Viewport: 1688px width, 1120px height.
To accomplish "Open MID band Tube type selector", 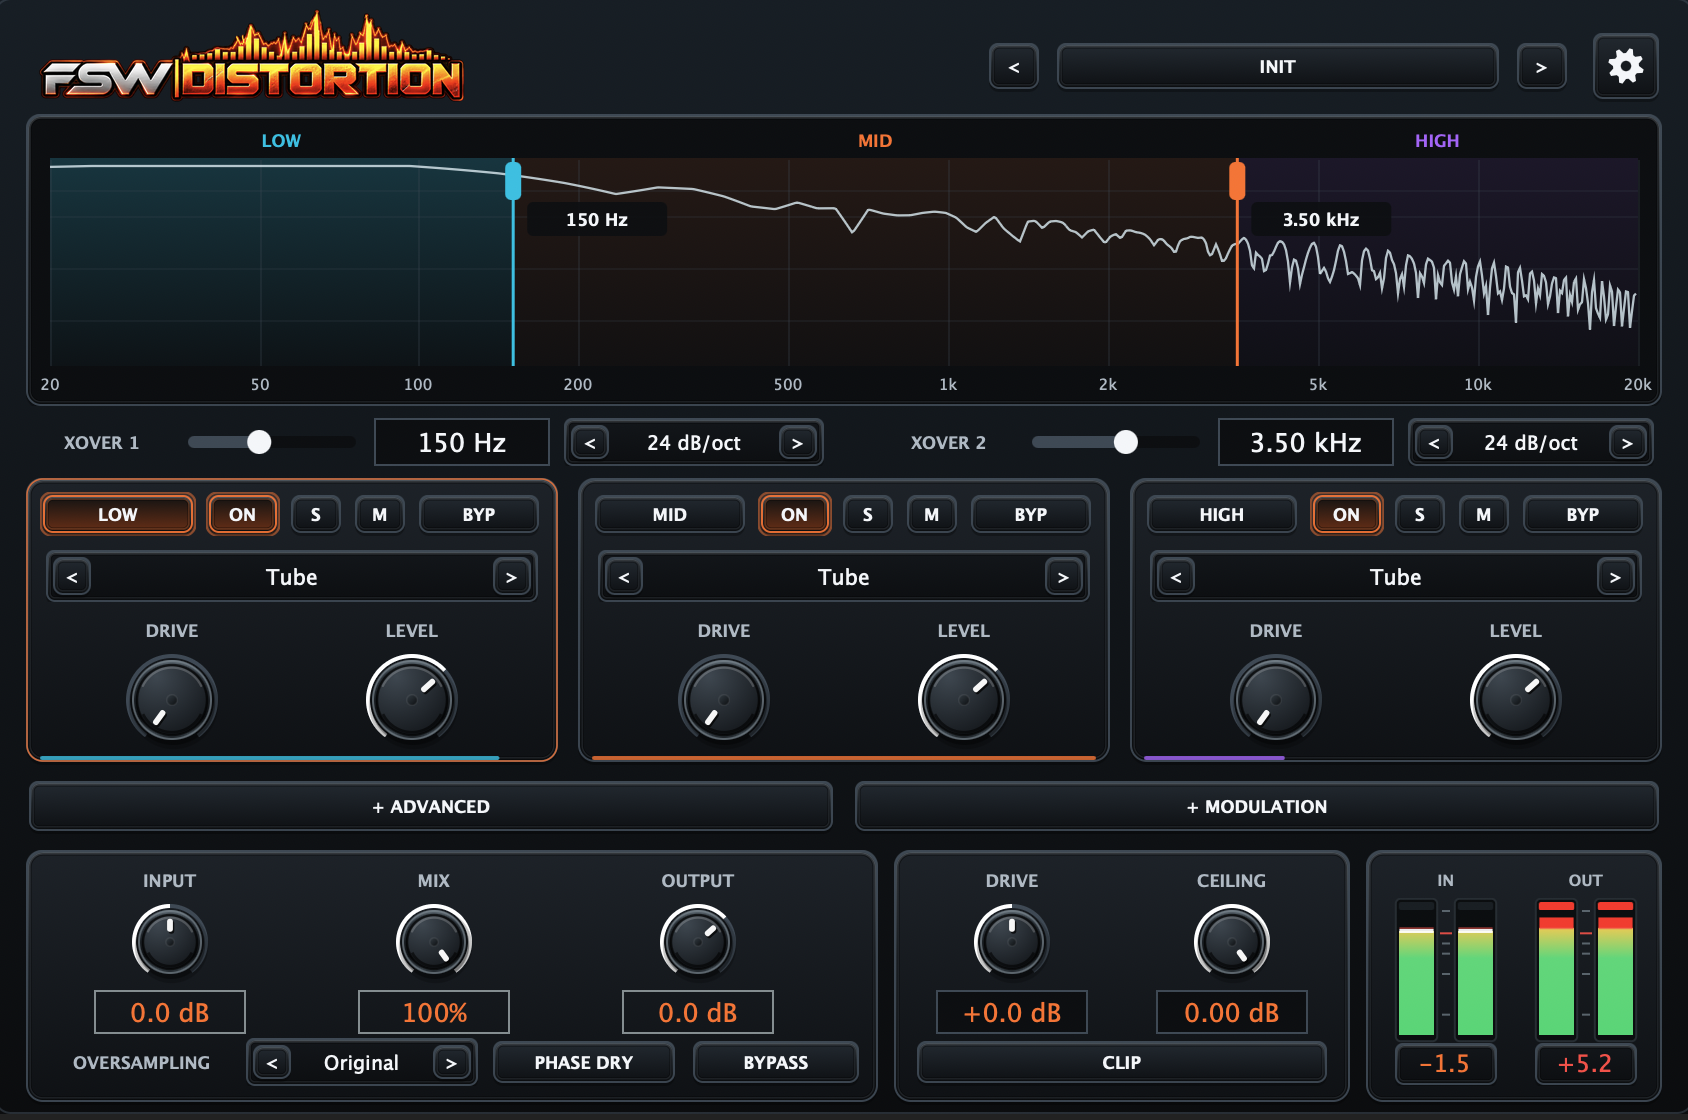I will tap(844, 577).
